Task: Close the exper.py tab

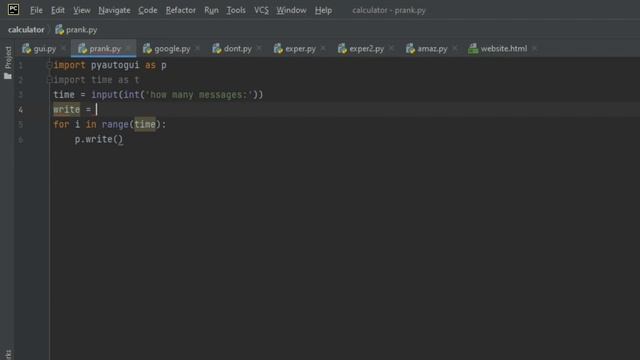Action: pyautogui.click(x=323, y=49)
